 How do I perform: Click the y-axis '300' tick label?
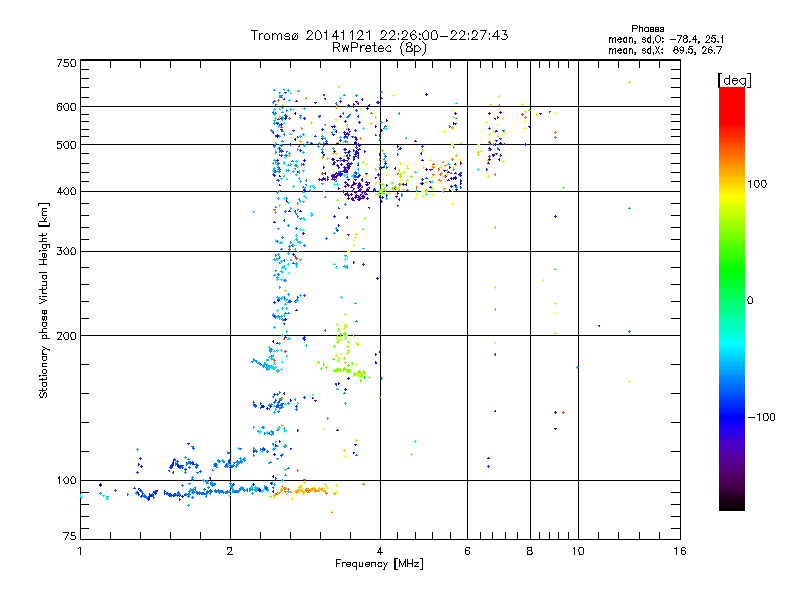pos(67,252)
